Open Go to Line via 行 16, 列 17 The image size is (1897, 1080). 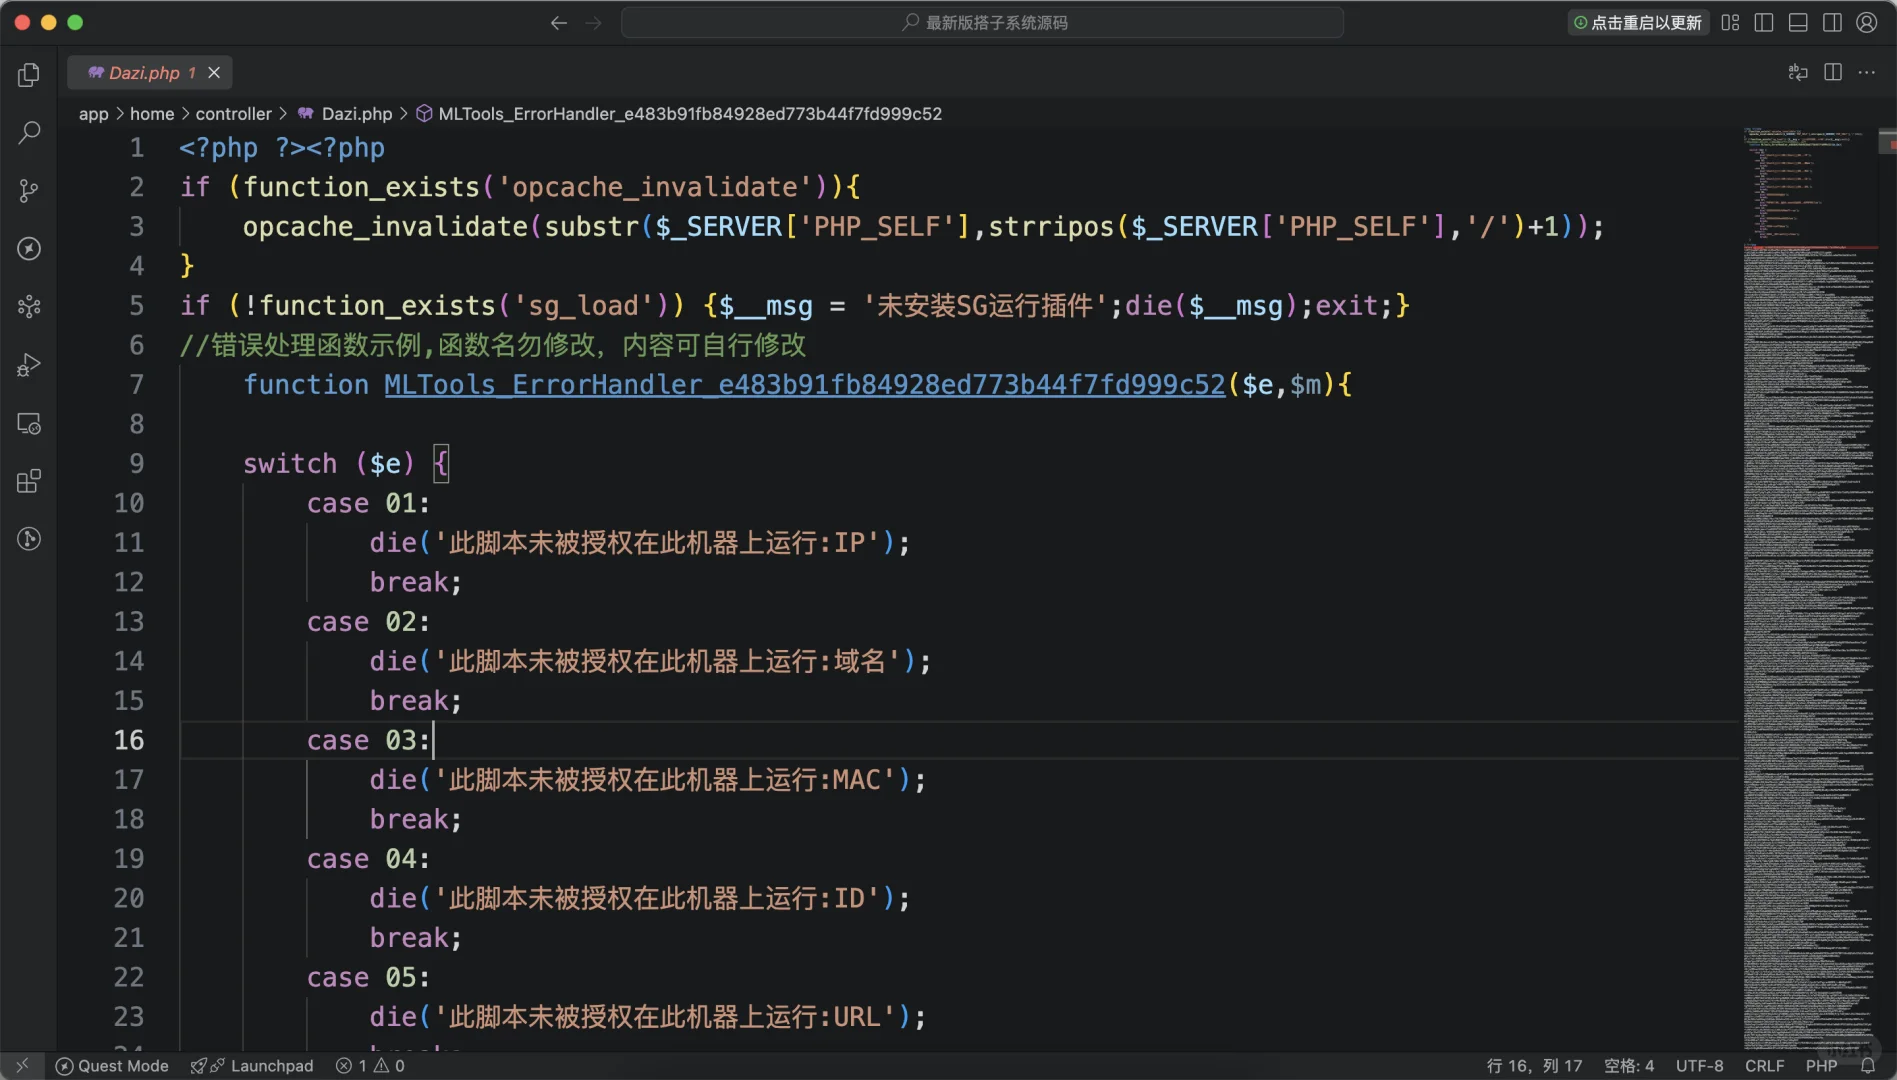pyautogui.click(x=1534, y=1066)
